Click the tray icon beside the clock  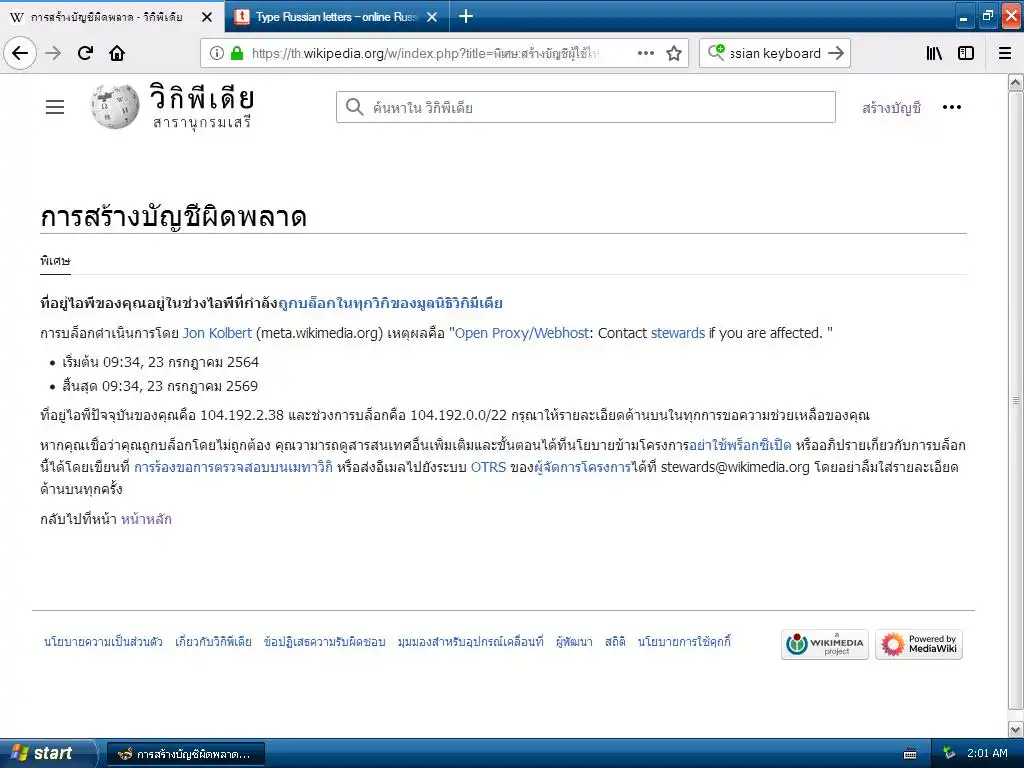click(950, 754)
